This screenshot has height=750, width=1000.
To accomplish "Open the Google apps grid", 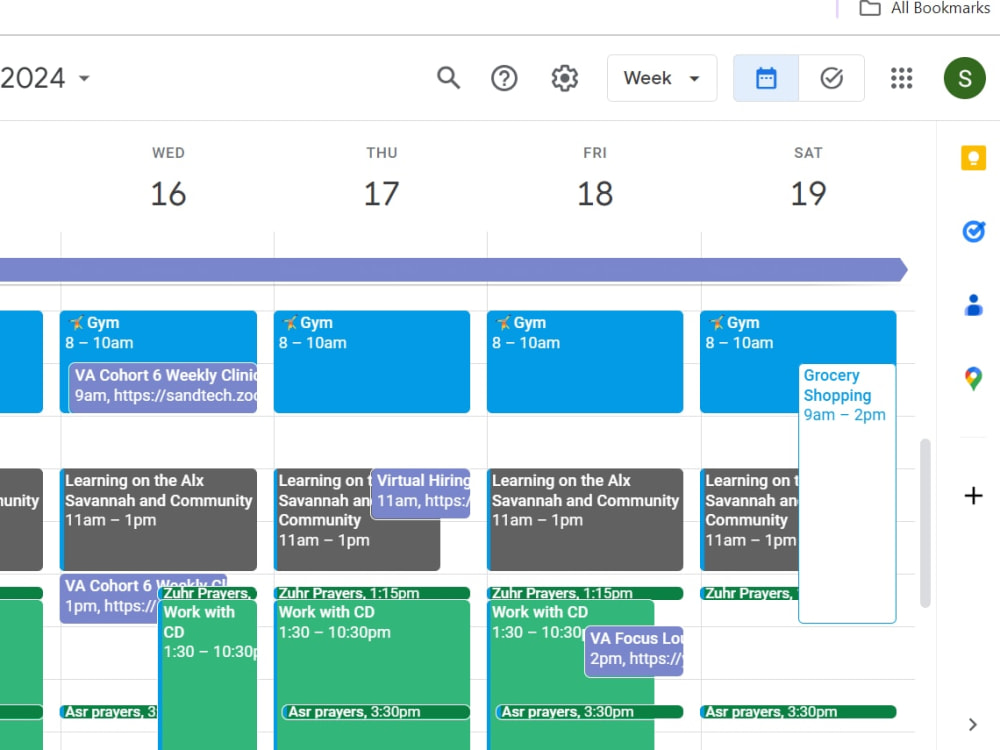I will tap(901, 78).
